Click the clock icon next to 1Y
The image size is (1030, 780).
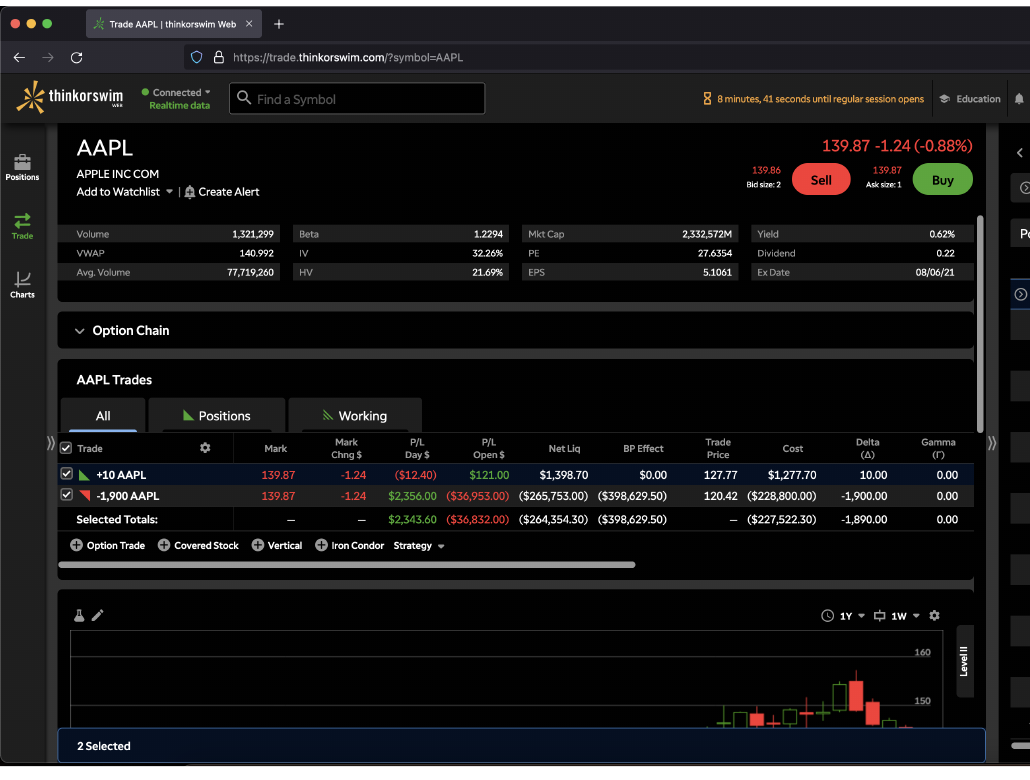827,616
